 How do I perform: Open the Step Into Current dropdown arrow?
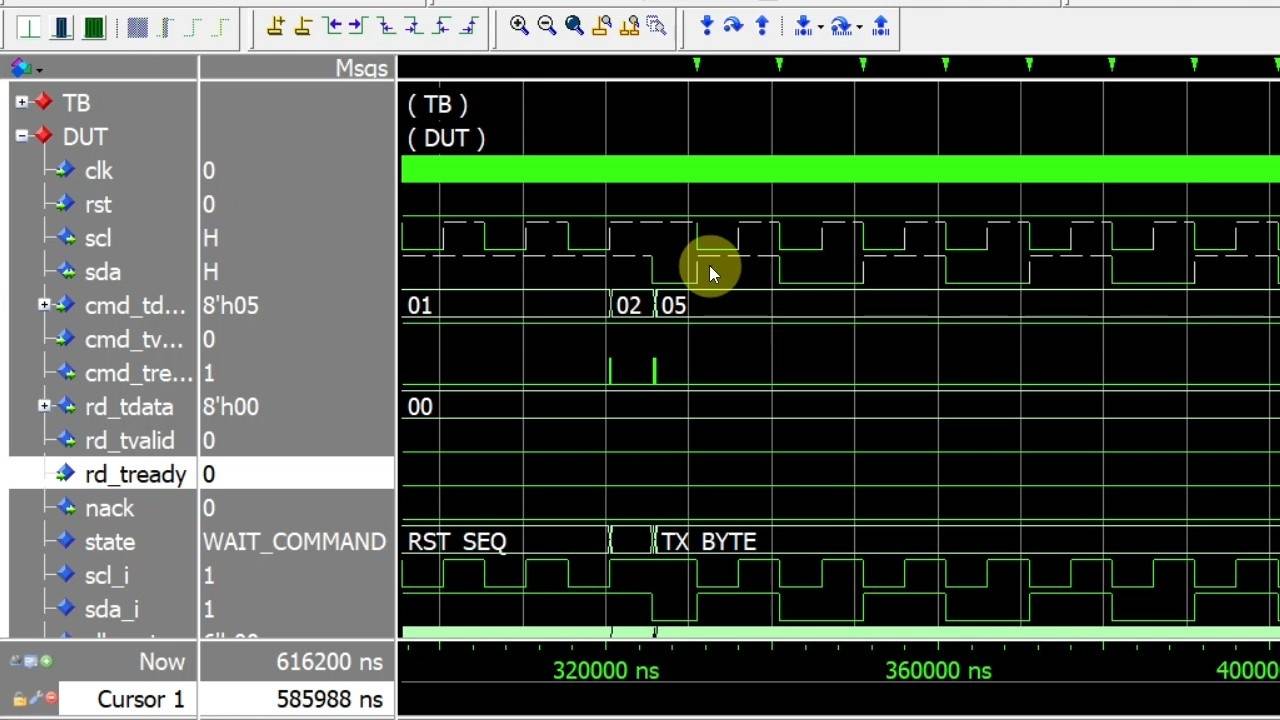click(x=820, y=27)
